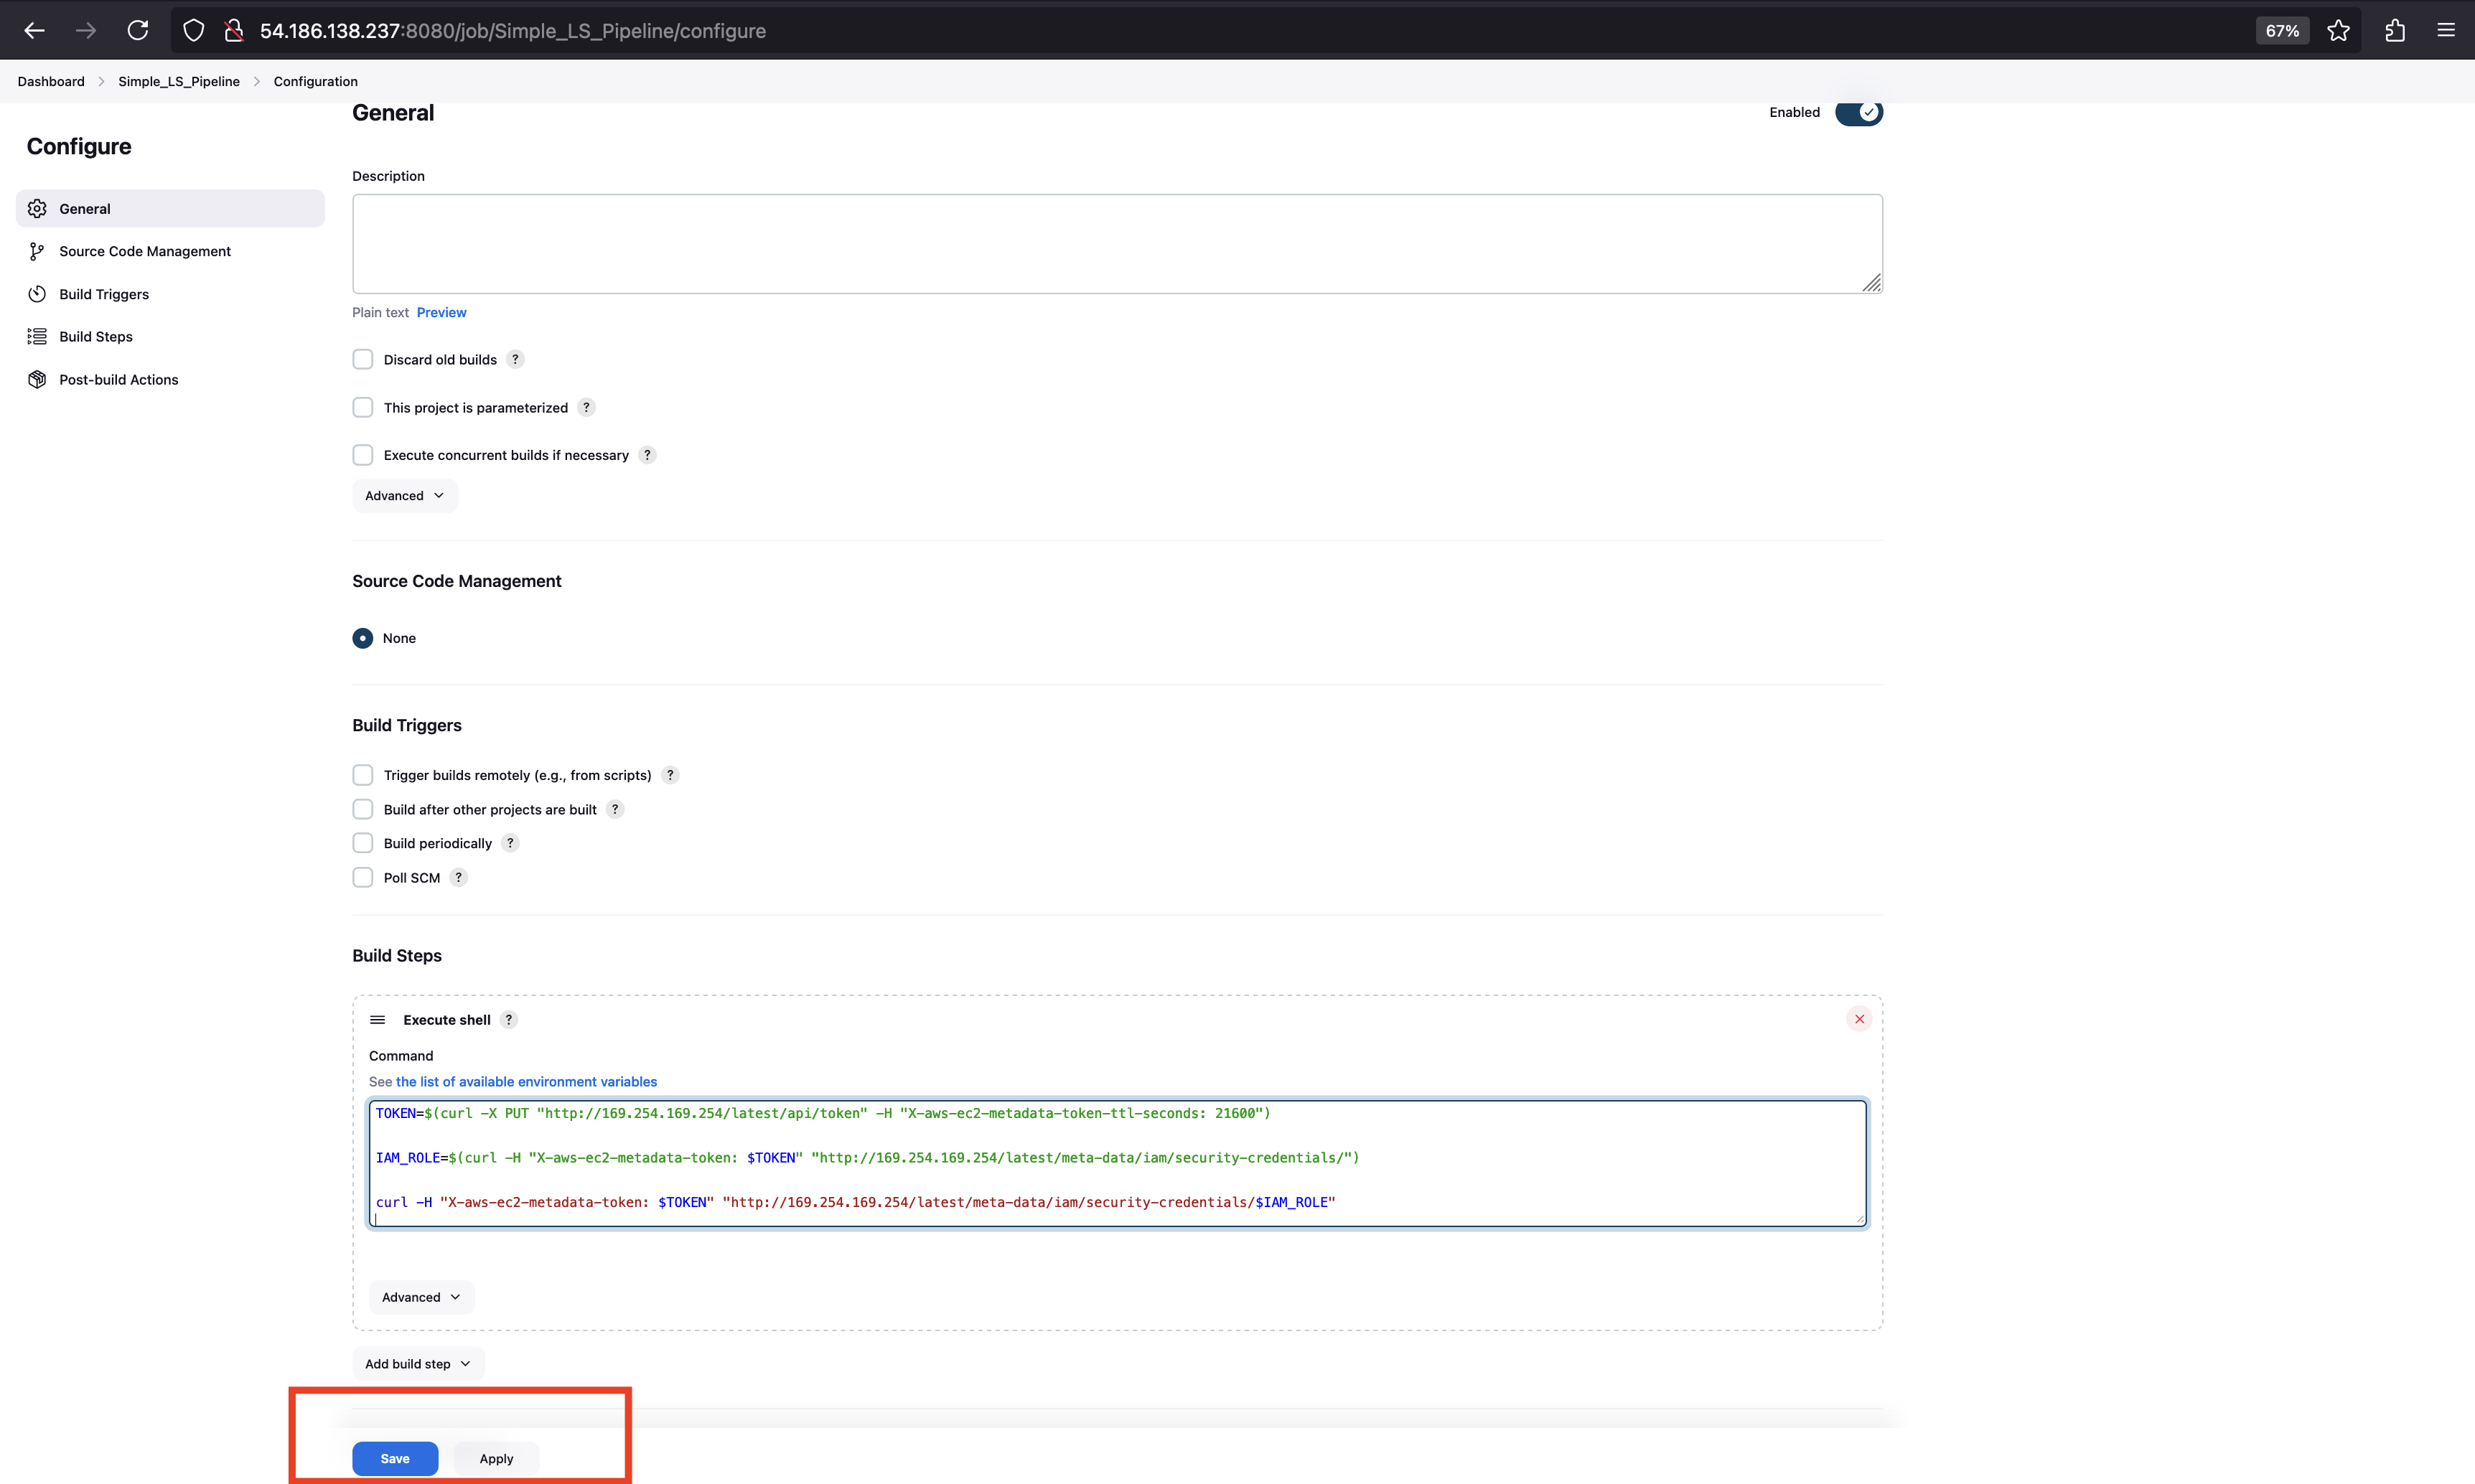Viewport: 2475px width, 1484px height.
Task: Bookmark page with star icon
Action: [x=2338, y=31]
